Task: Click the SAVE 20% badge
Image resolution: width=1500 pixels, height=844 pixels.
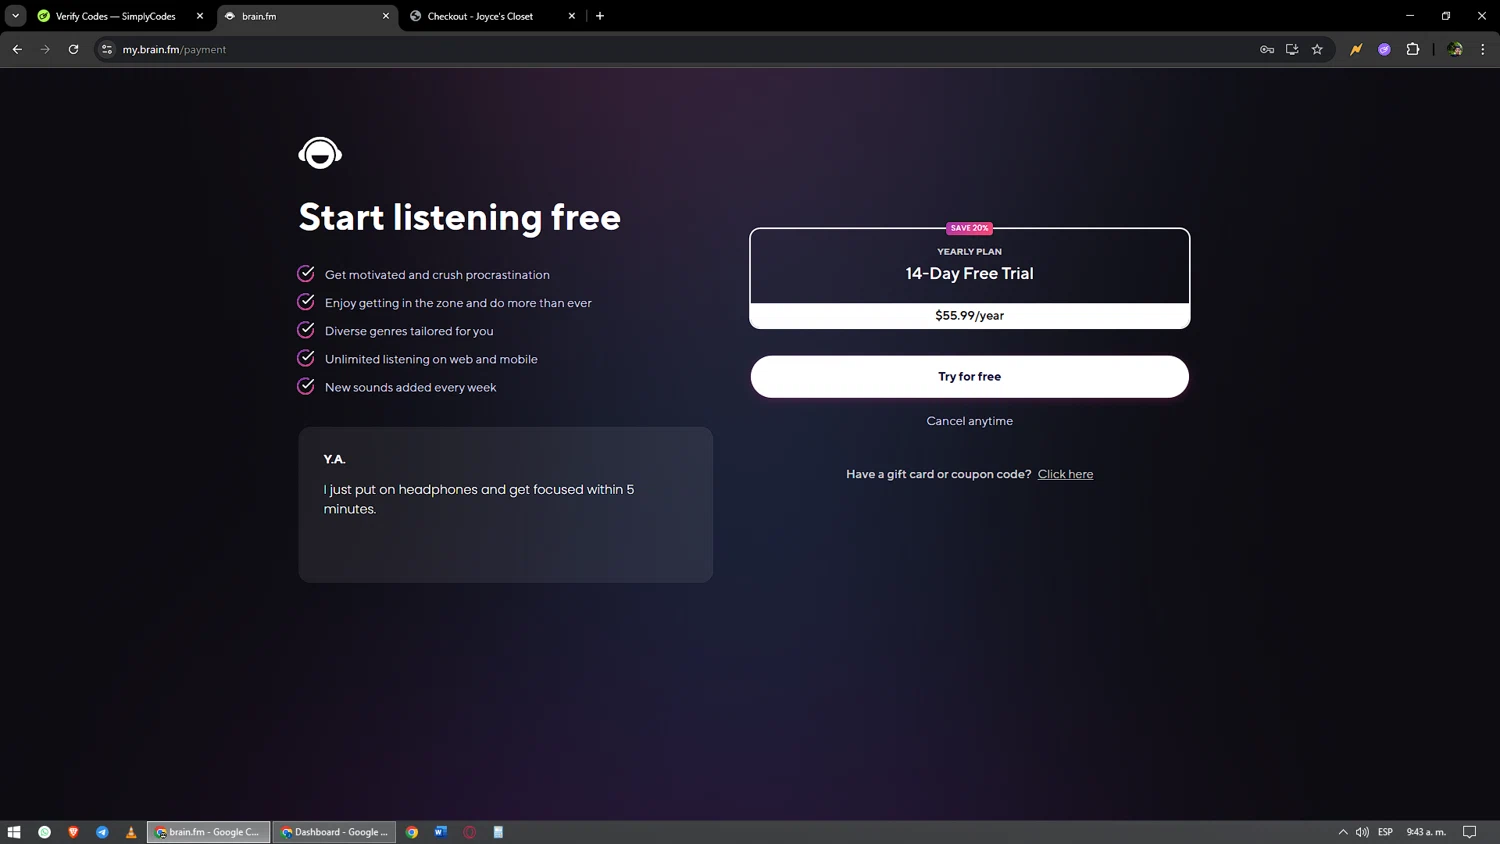Action: tap(969, 228)
